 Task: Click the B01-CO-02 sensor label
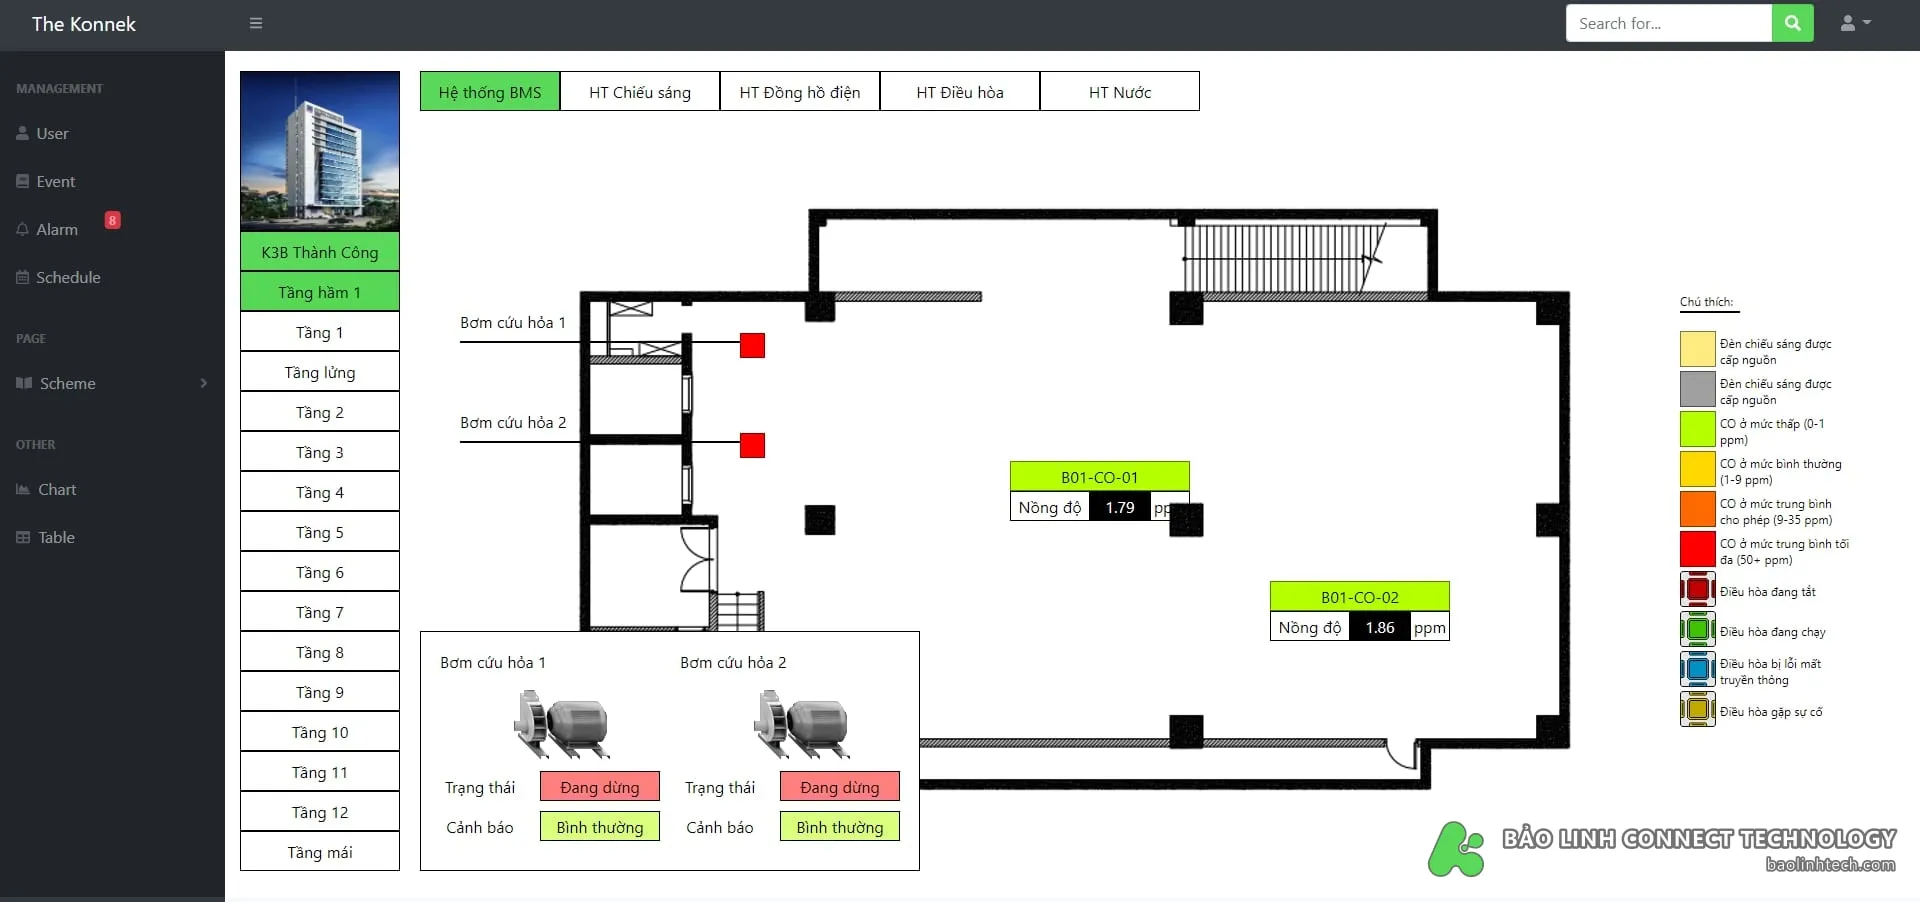(1360, 596)
